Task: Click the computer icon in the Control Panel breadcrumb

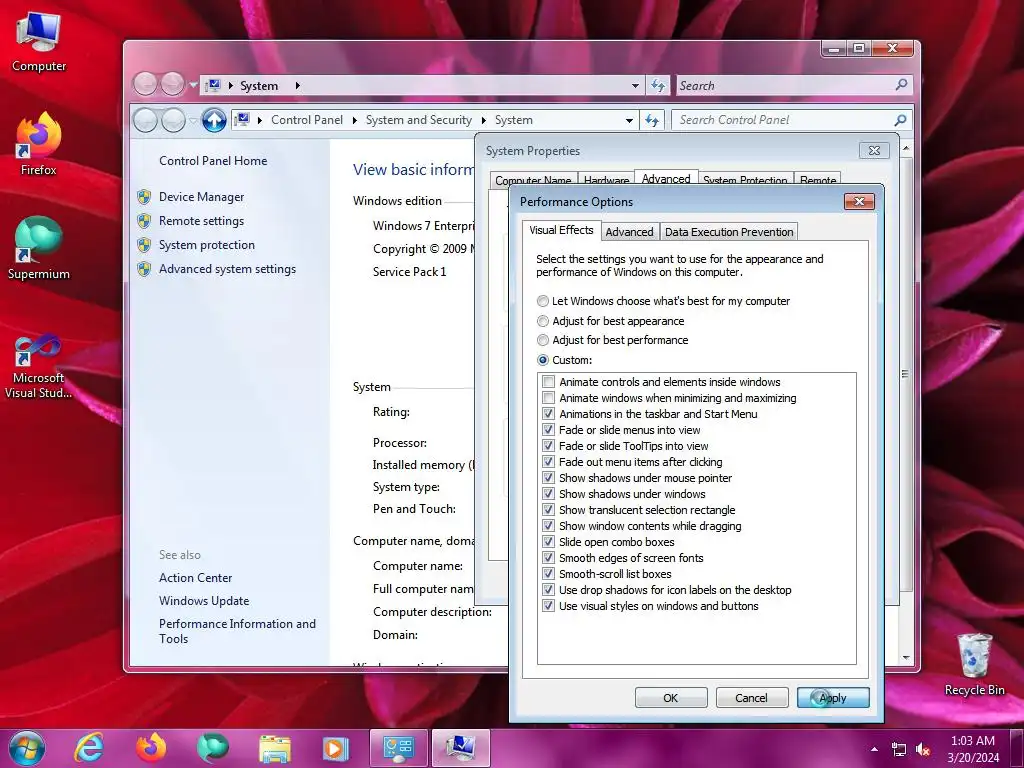Action: pos(242,120)
